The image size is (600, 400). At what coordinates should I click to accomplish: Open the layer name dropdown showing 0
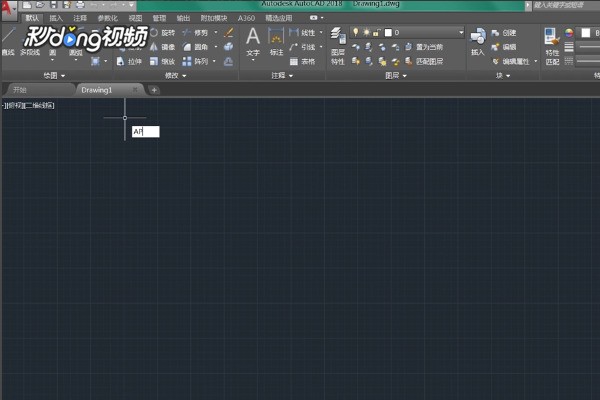[461, 33]
